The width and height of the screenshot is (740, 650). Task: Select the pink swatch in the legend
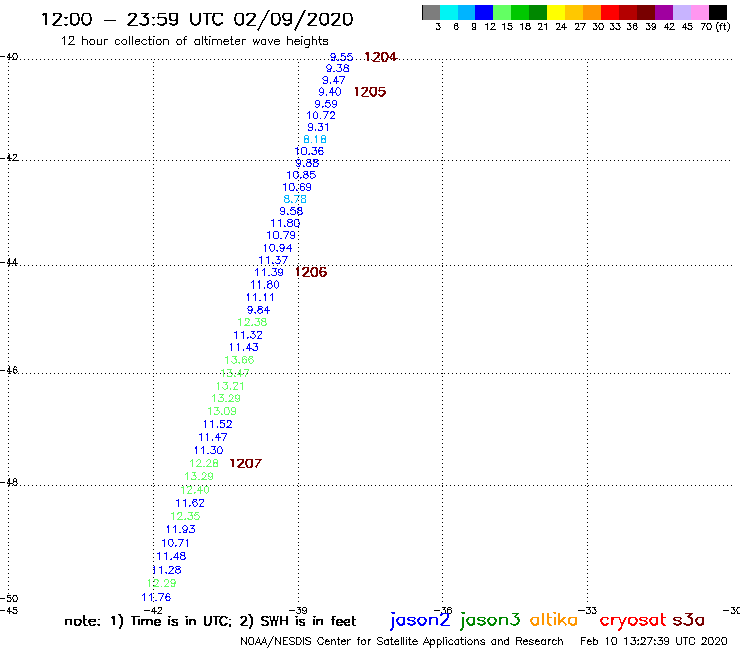point(700,12)
